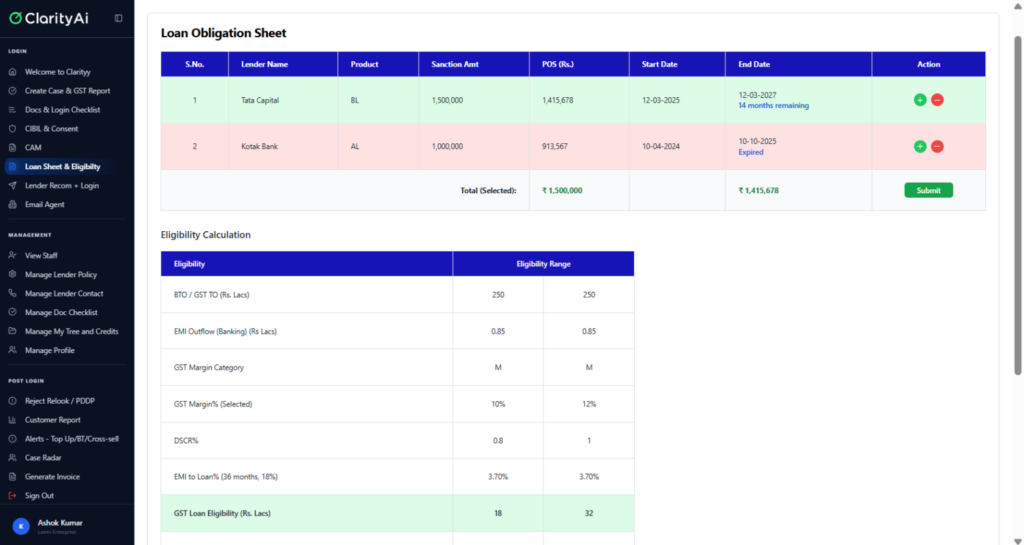Image resolution: width=1024 pixels, height=545 pixels.
Task: Click green plus icon in Kotak Bank row
Action: click(919, 147)
